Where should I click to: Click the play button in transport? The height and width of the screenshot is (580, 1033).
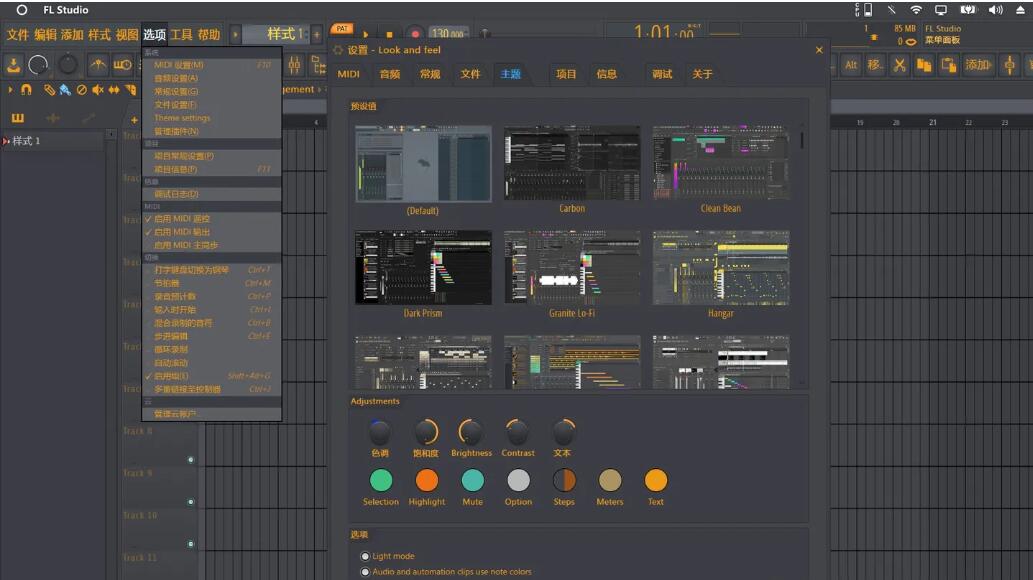(366, 34)
